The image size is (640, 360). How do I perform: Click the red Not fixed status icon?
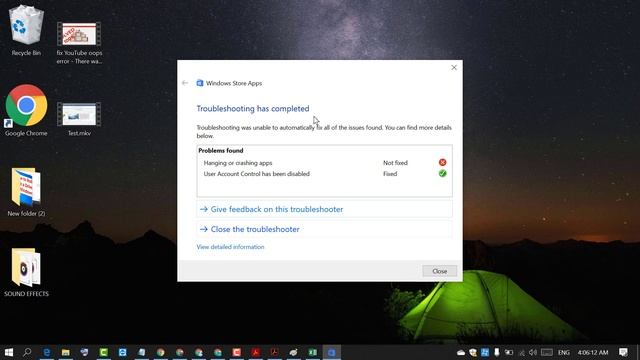[x=442, y=162]
